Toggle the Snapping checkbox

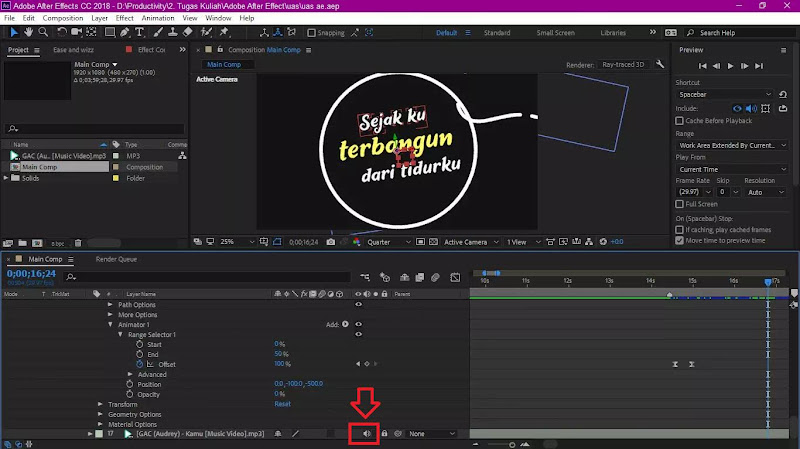tap(311, 33)
